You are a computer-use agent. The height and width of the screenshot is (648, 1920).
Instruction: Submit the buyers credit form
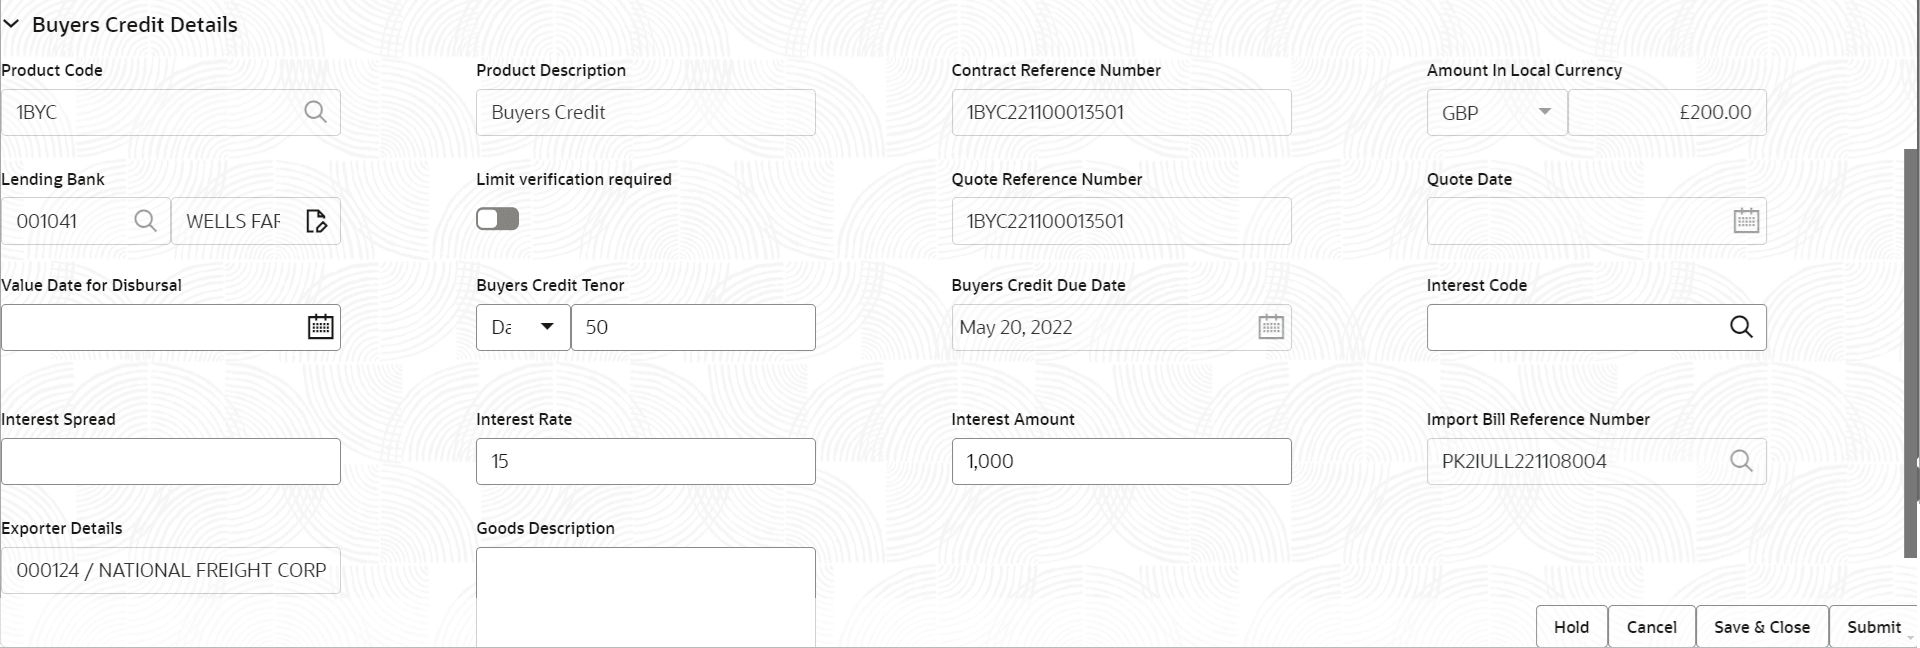click(1873, 627)
